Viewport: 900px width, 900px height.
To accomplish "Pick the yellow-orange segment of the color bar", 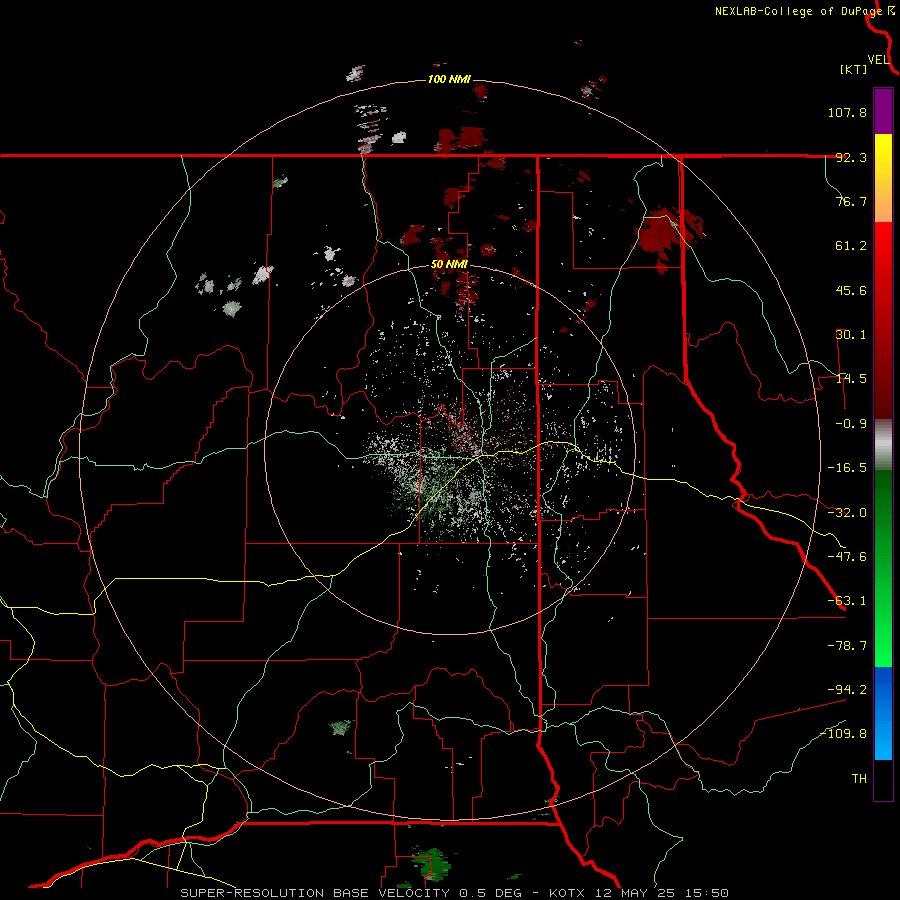I will pos(883,178).
